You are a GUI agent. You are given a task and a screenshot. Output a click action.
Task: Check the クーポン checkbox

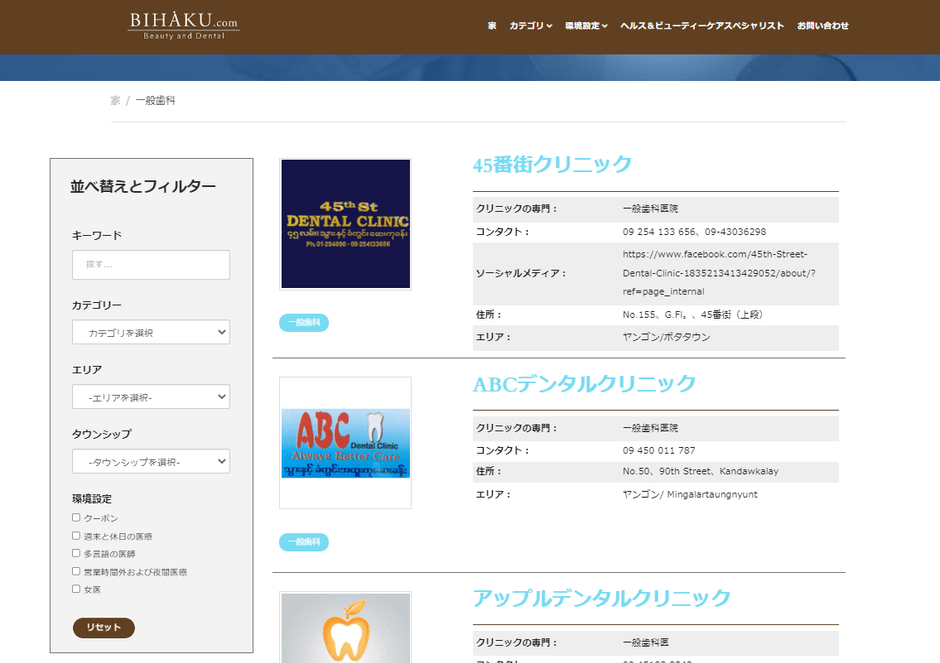tap(76, 517)
